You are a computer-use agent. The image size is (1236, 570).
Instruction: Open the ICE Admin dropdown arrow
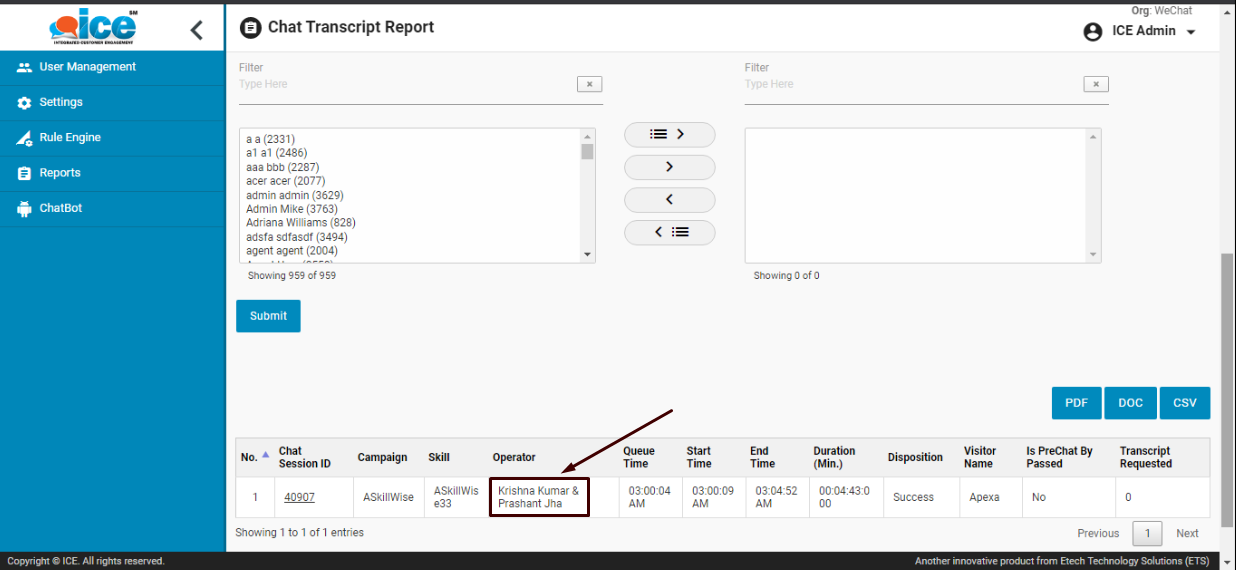click(1191, 33)
